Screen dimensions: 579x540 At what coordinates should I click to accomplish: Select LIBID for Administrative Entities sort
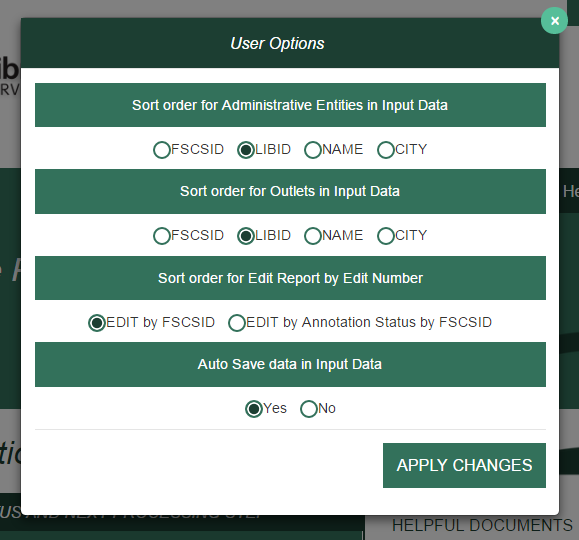click(x=246, y=150)
